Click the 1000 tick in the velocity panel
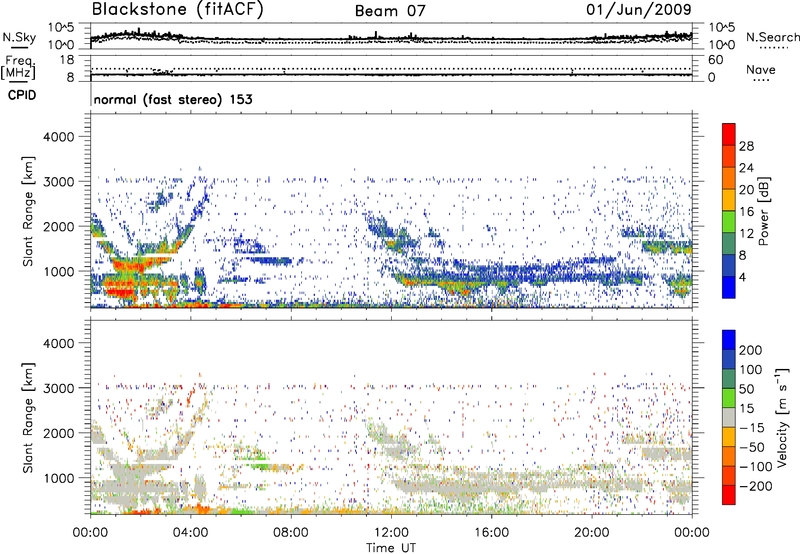800x554 pixels. (59, 478)
